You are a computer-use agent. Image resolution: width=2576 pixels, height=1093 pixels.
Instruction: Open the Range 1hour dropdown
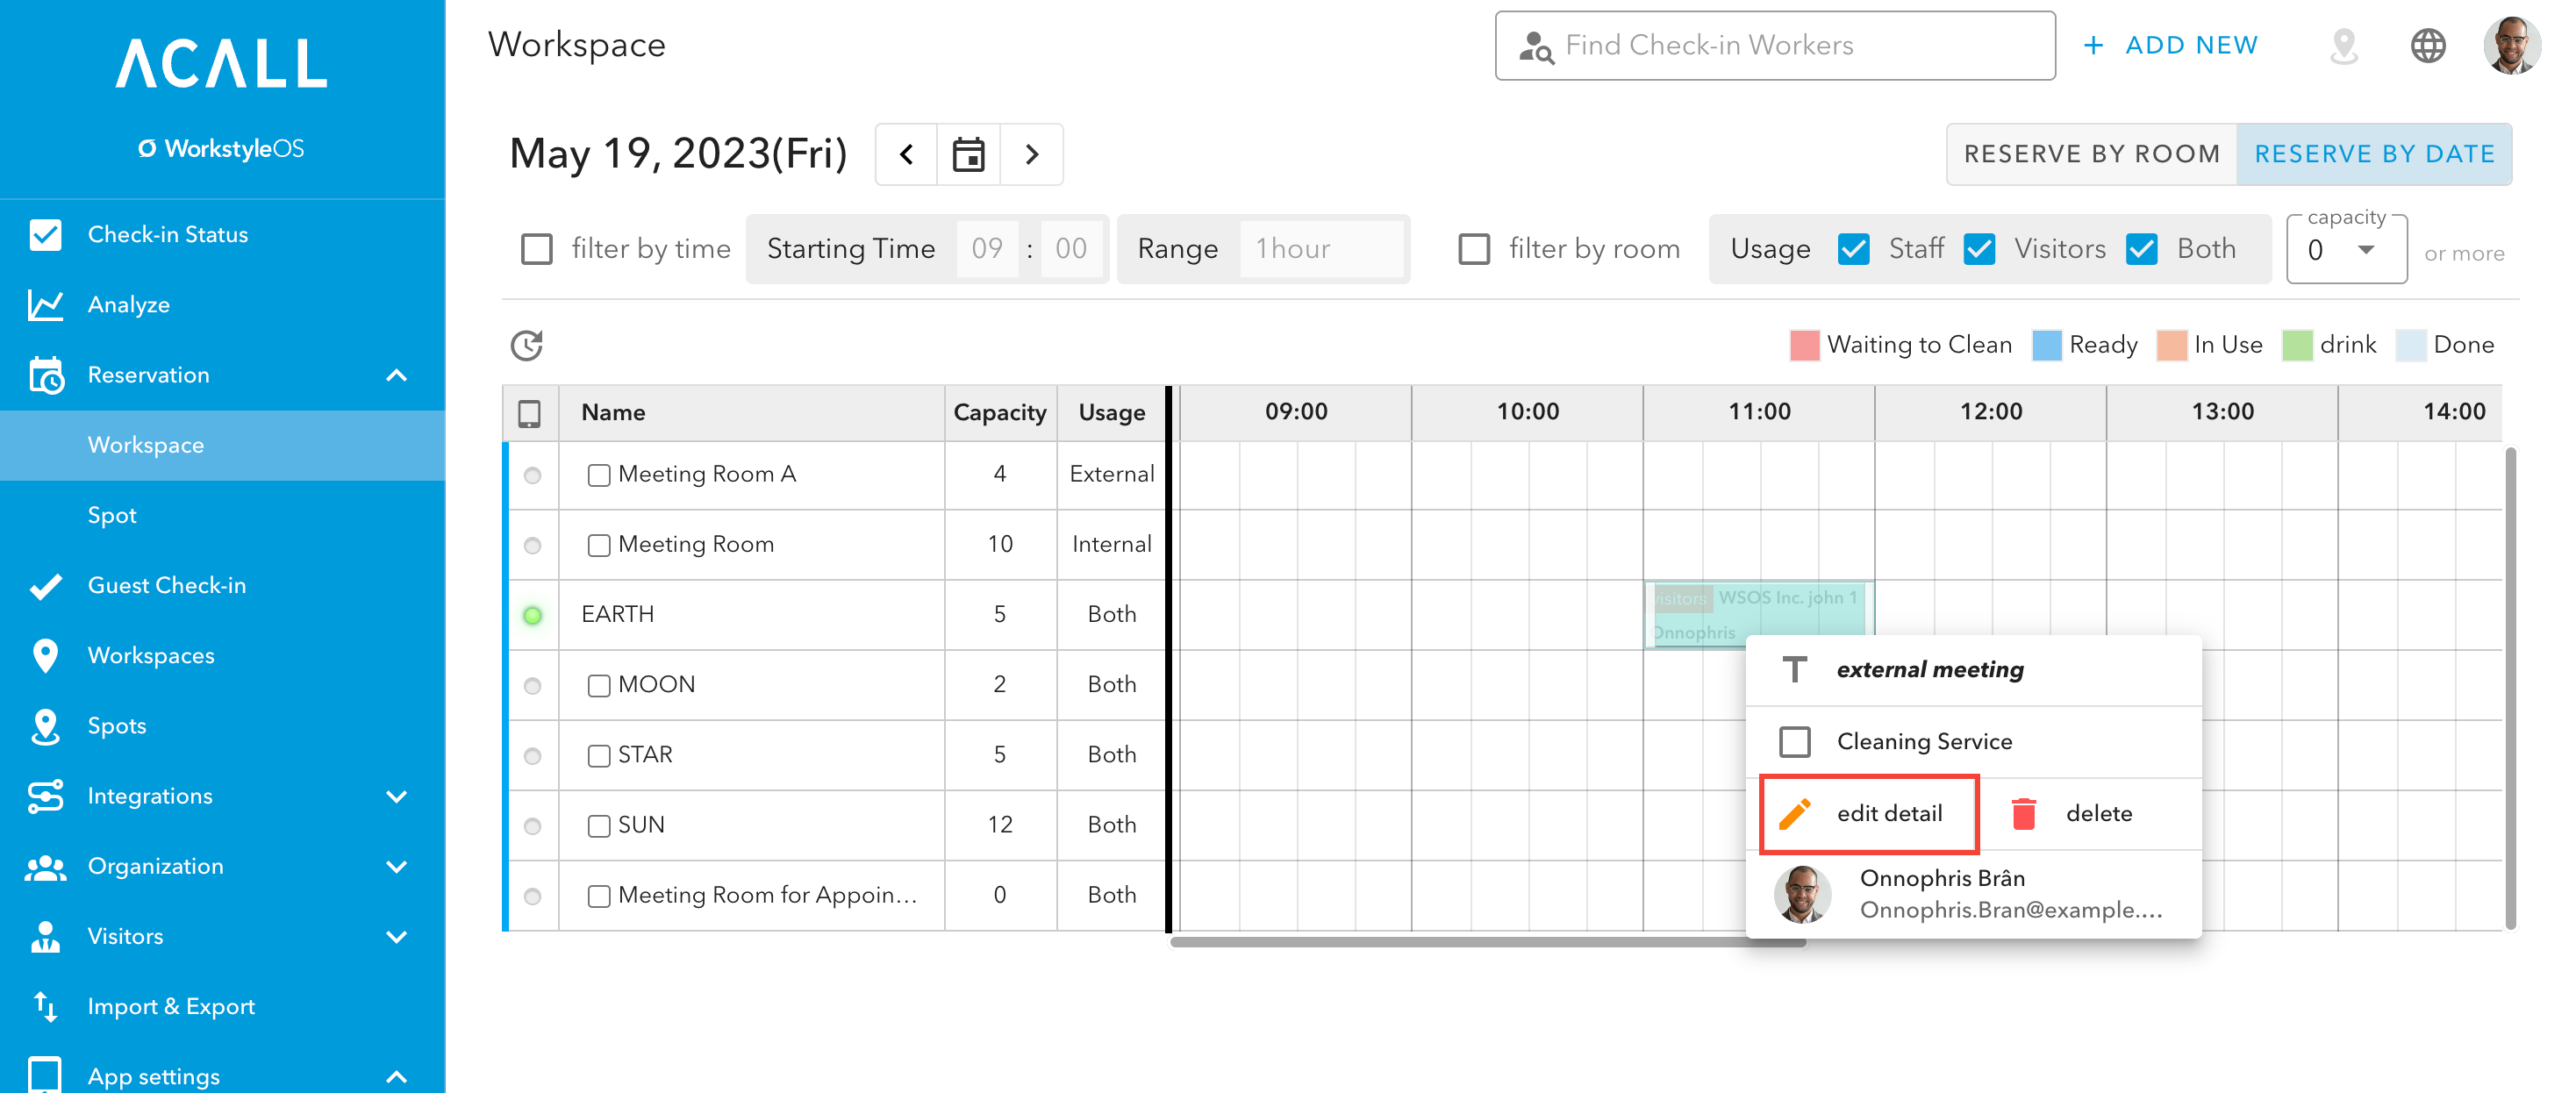point(1321,249)
